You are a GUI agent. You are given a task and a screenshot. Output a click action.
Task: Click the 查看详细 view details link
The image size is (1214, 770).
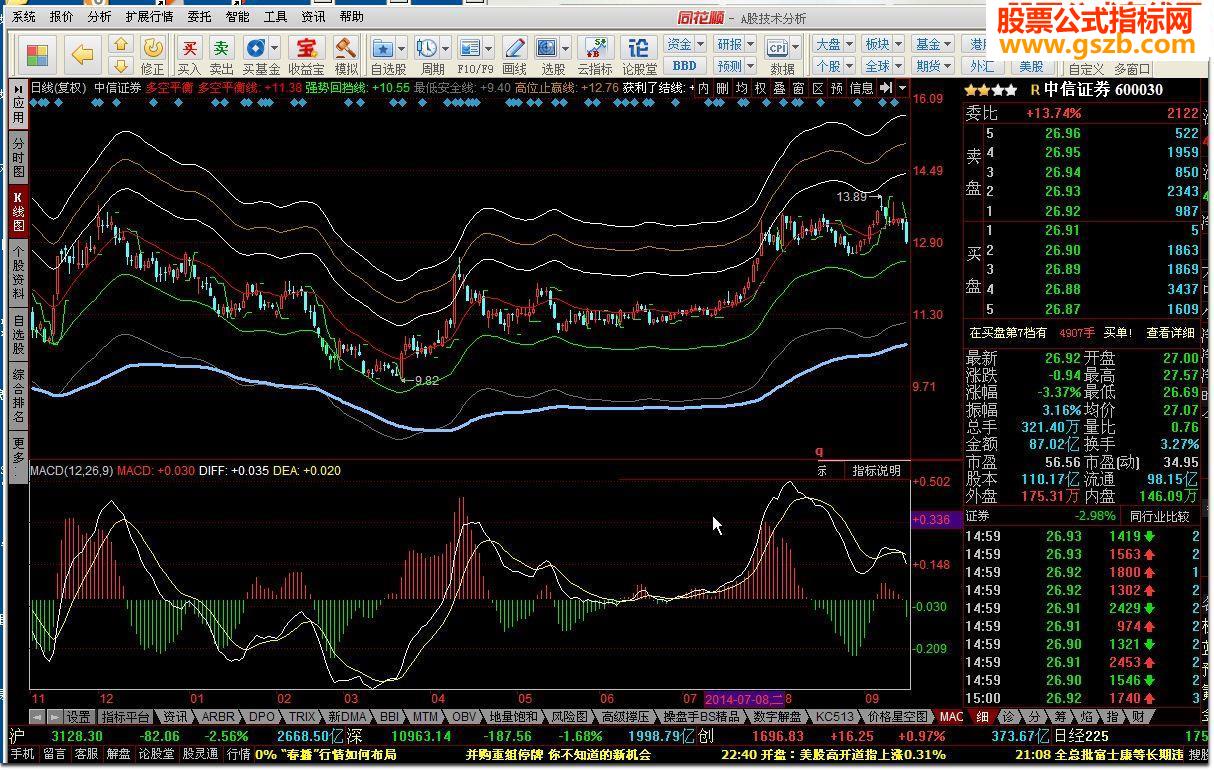click(1170, 333)
